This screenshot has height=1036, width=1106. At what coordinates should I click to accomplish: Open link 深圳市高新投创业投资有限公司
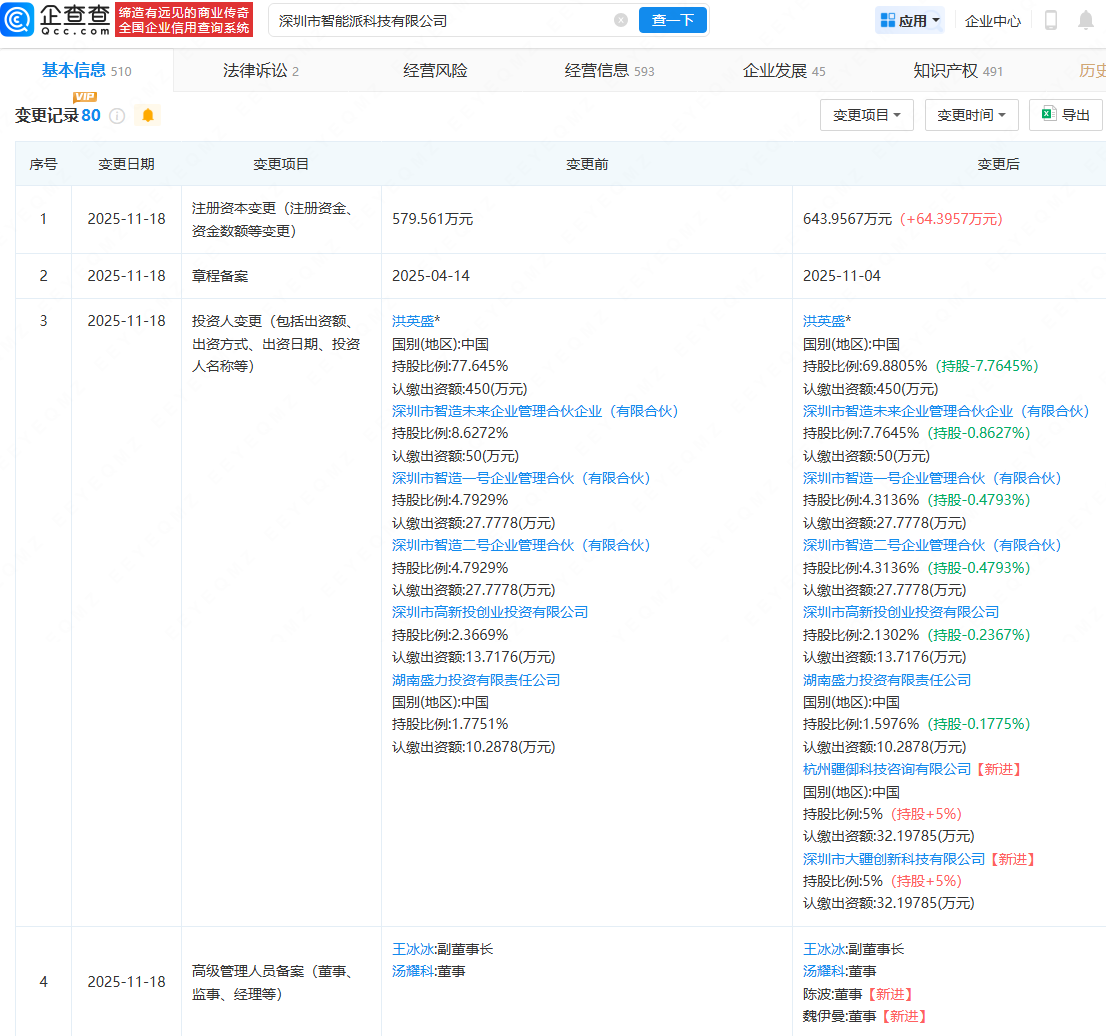pos(491,611)
